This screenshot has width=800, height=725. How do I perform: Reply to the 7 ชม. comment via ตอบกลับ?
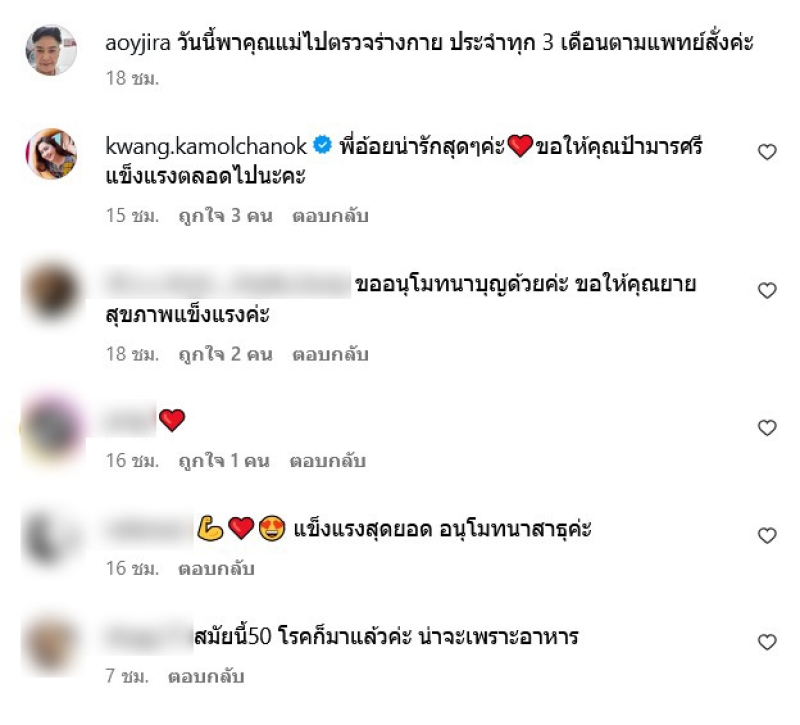pos(206,677)
